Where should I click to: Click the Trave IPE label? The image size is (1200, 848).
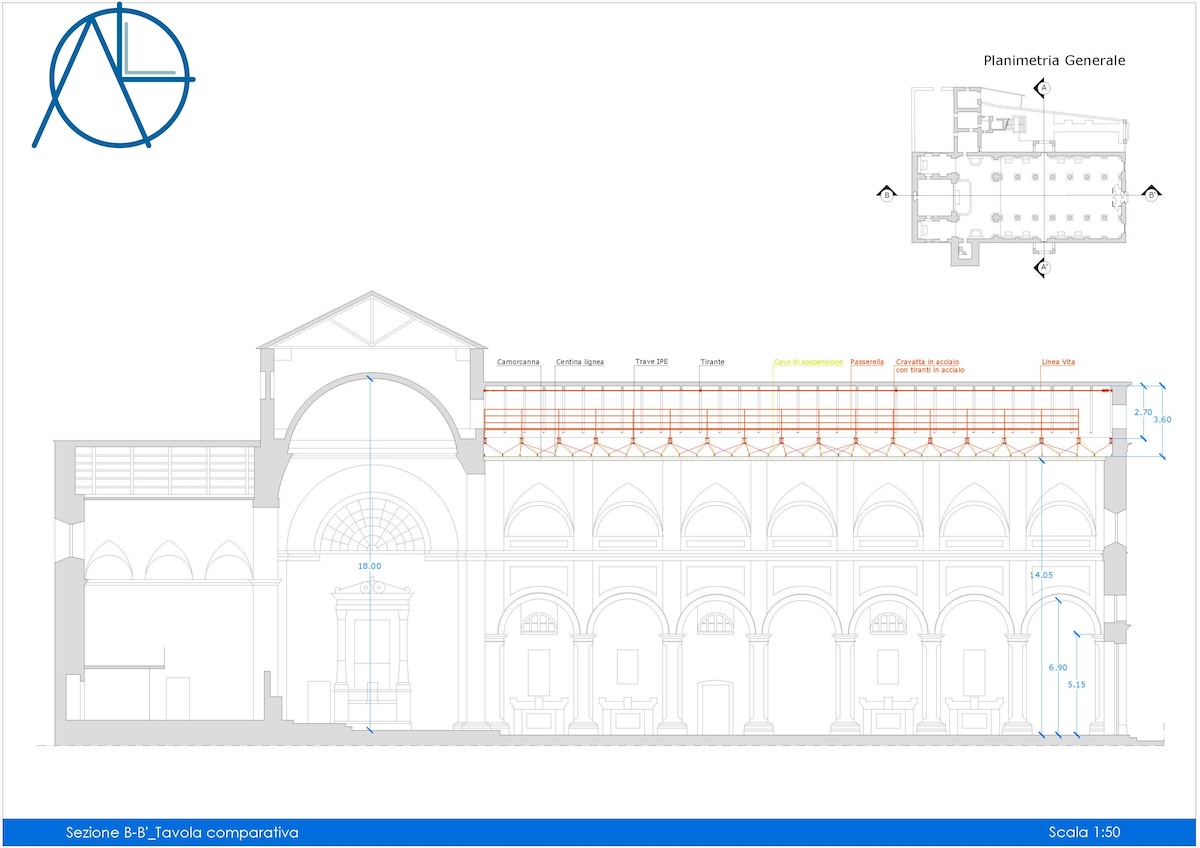pos(651,362)
